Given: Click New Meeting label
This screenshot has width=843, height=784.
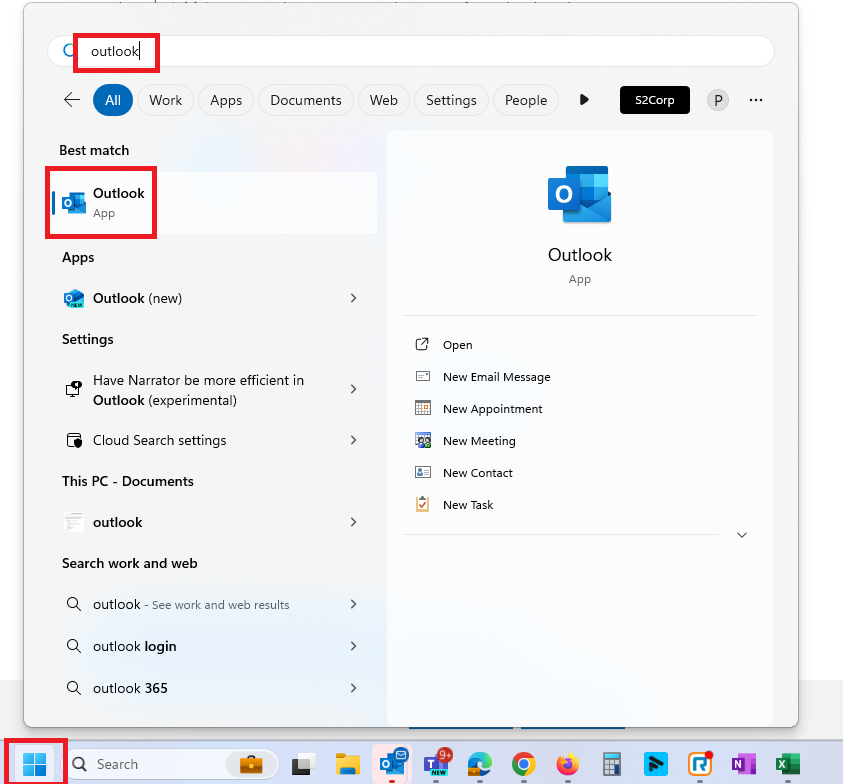Looking at the screenshot, I should 479,441.
